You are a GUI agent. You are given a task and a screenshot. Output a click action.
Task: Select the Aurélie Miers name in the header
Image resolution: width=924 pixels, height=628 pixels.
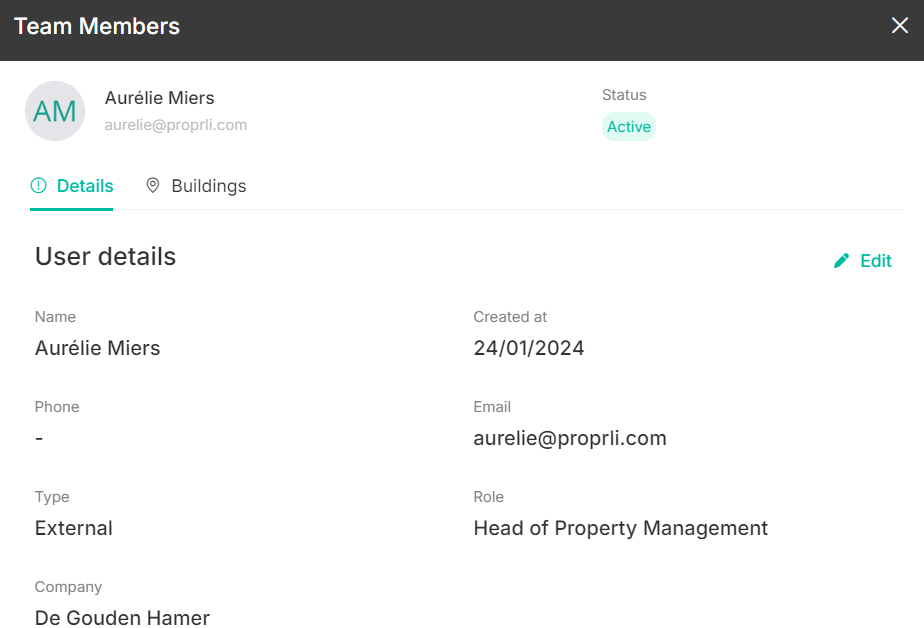(x=160, y=98)
